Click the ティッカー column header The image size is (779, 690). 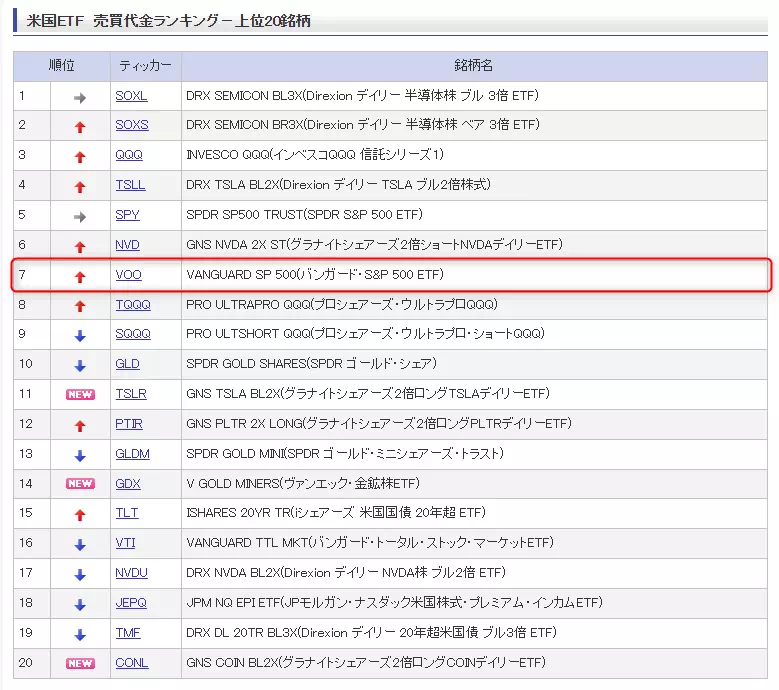click(145, 66)
